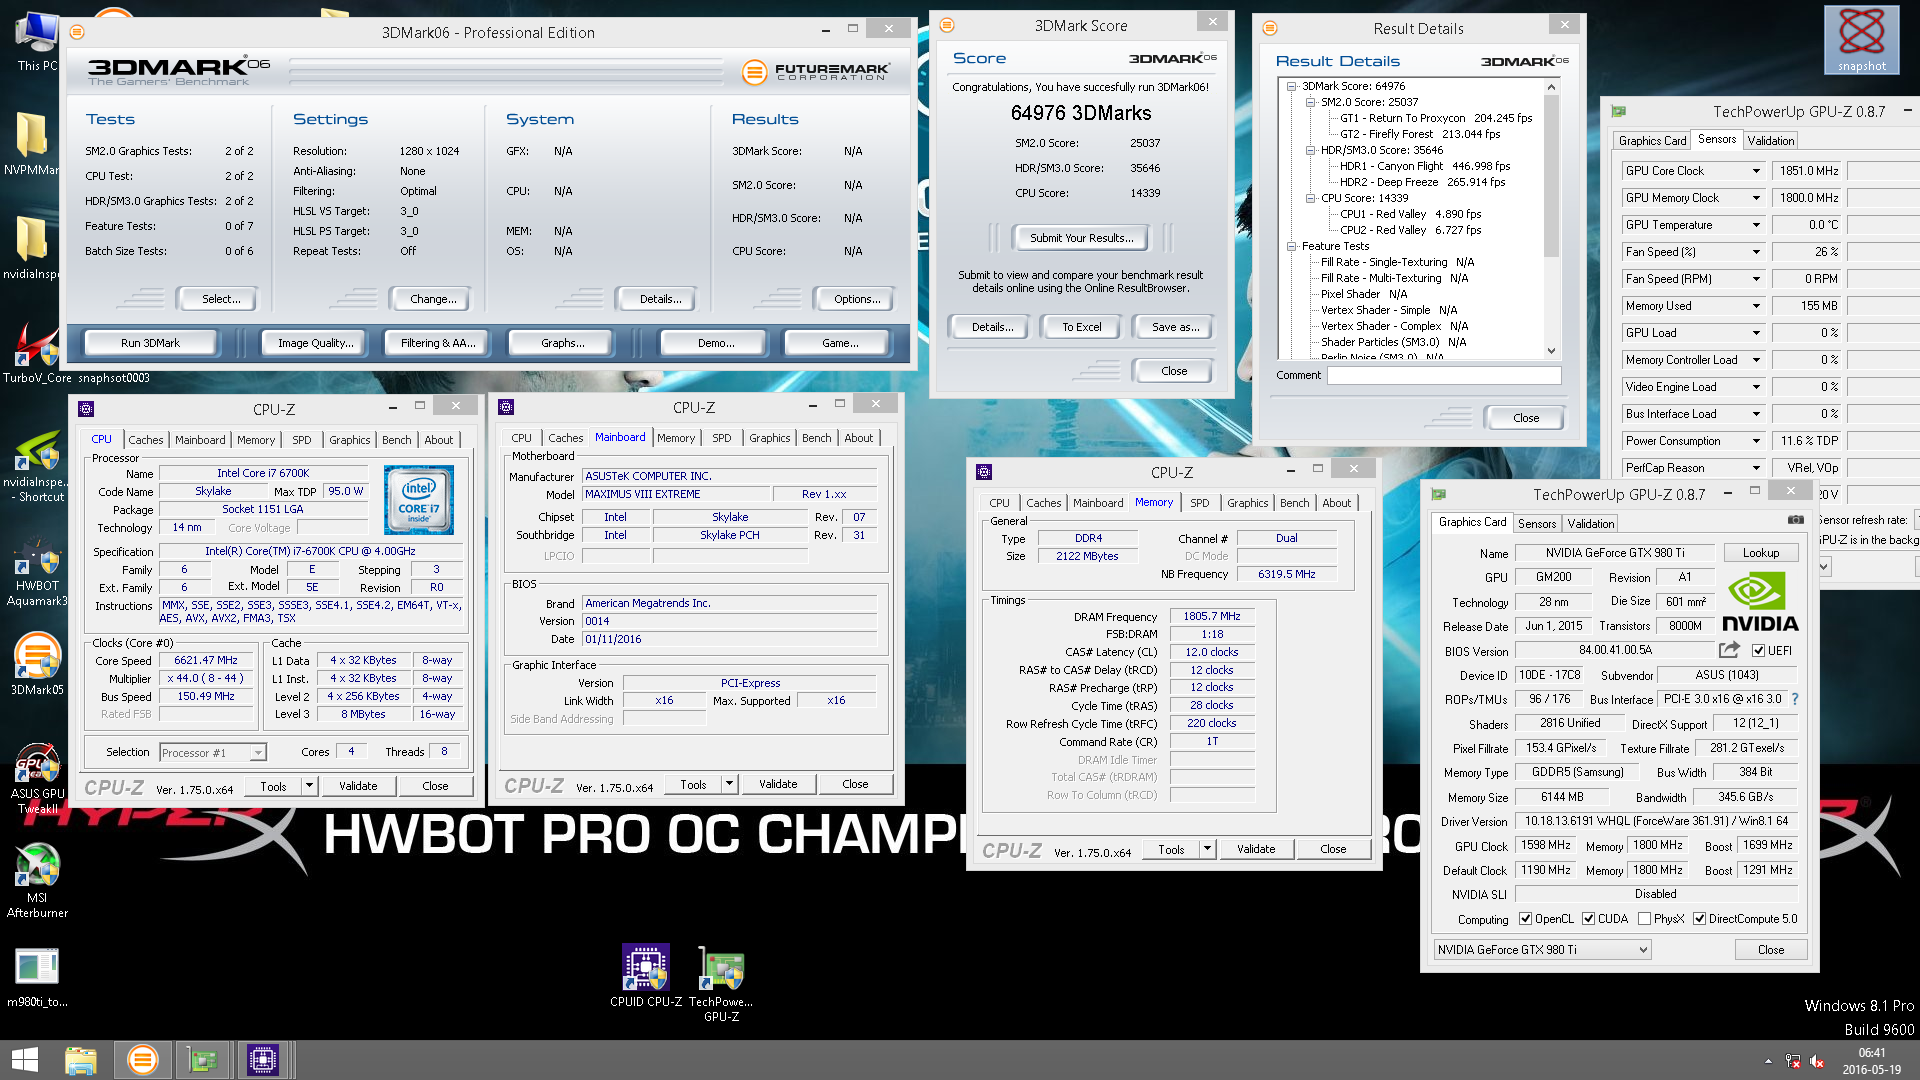Collapse the Feature Tests tree node
Image resolution: width=1920 pixels, height=1080 pixels.
click(x=1292, y=246)
